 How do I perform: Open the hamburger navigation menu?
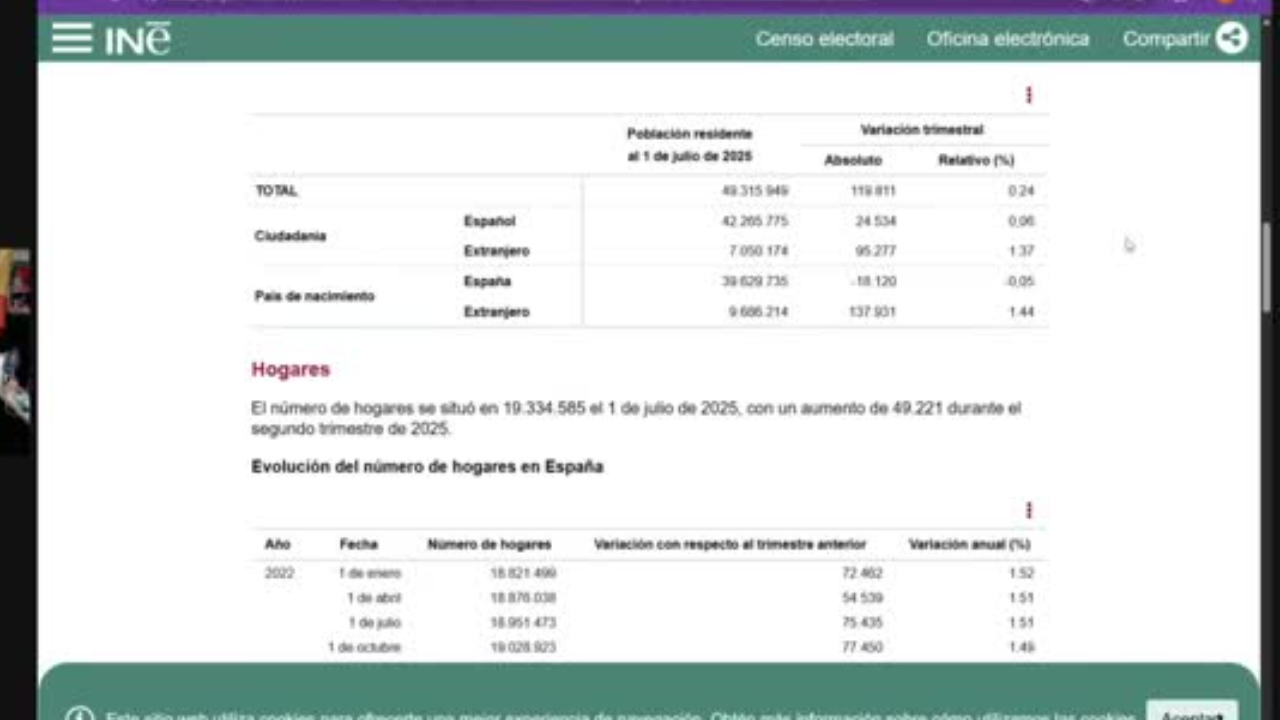coord(71,38)
